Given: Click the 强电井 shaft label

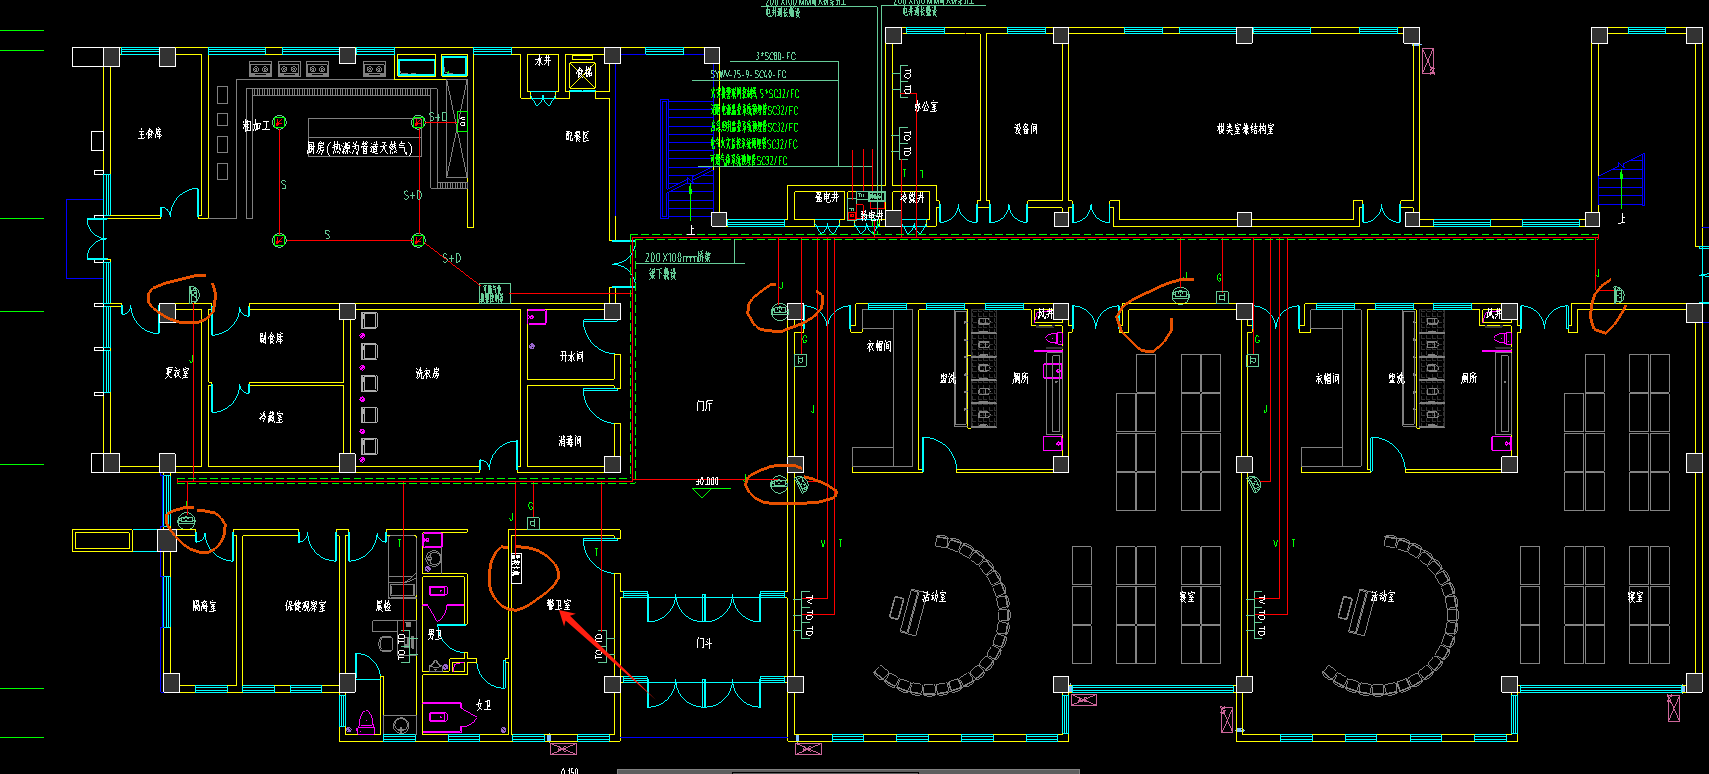Looking at the screenshot, I should click(826, 198).
